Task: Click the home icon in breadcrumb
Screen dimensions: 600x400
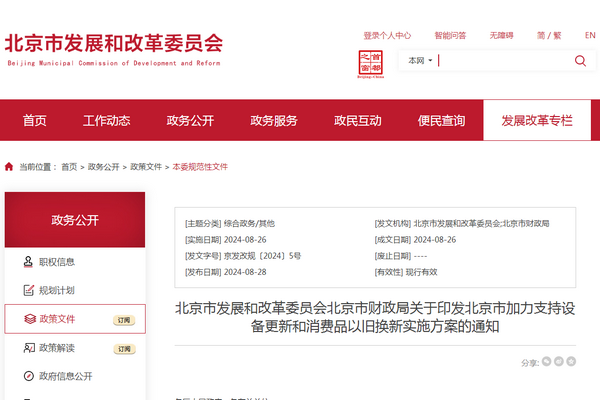Action: tap(9, 167)
